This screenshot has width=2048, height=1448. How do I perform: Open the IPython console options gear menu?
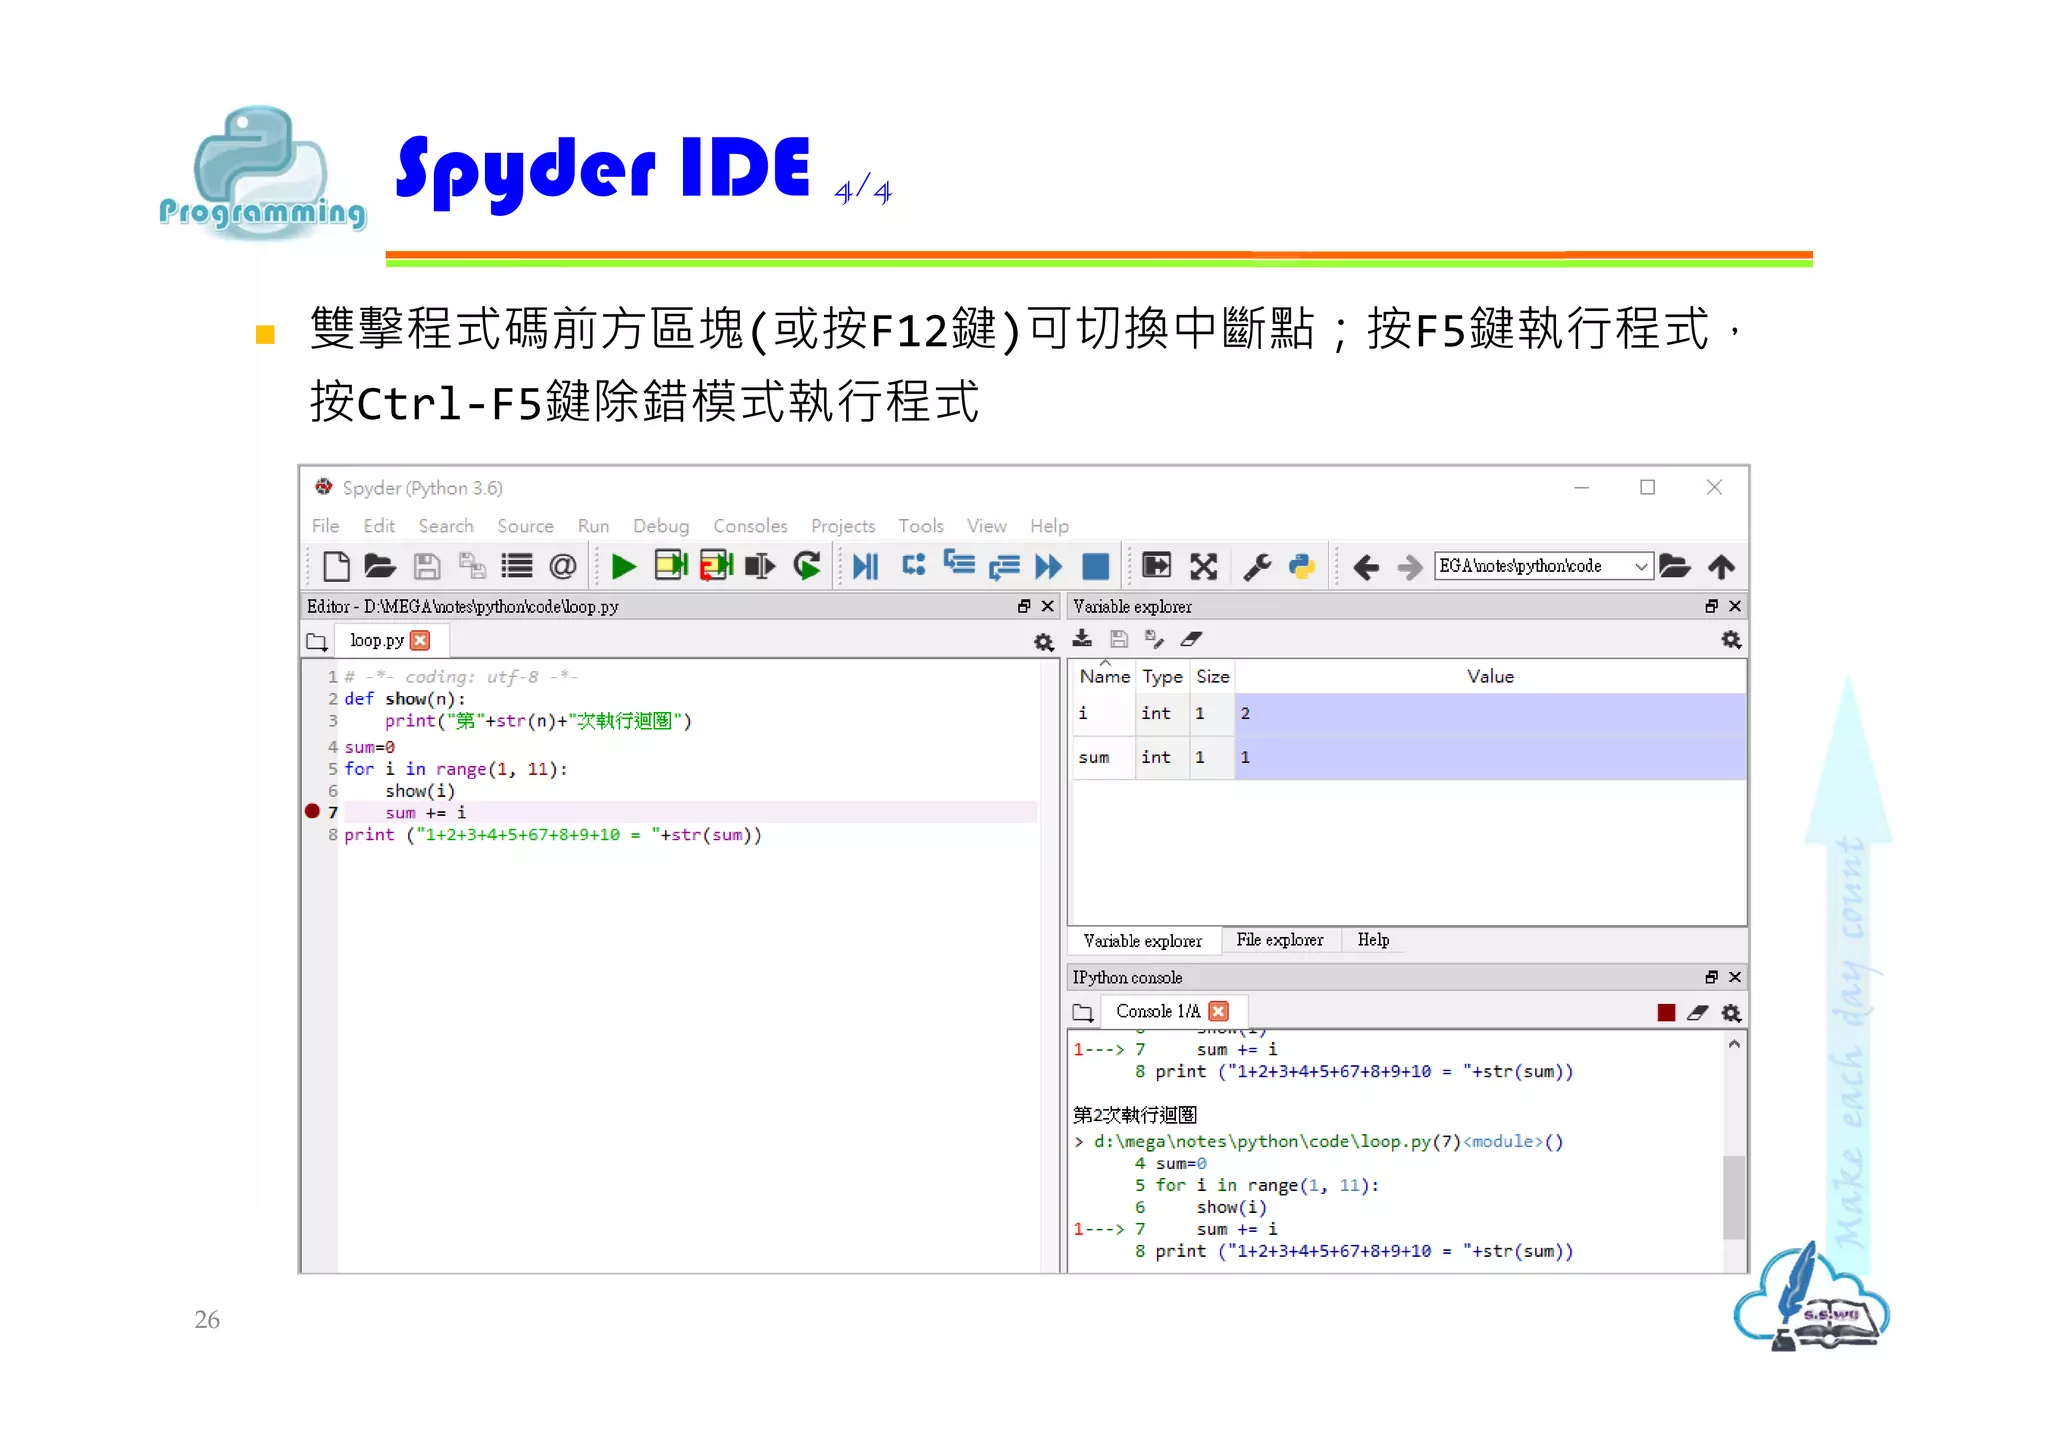point(1731,1013)
